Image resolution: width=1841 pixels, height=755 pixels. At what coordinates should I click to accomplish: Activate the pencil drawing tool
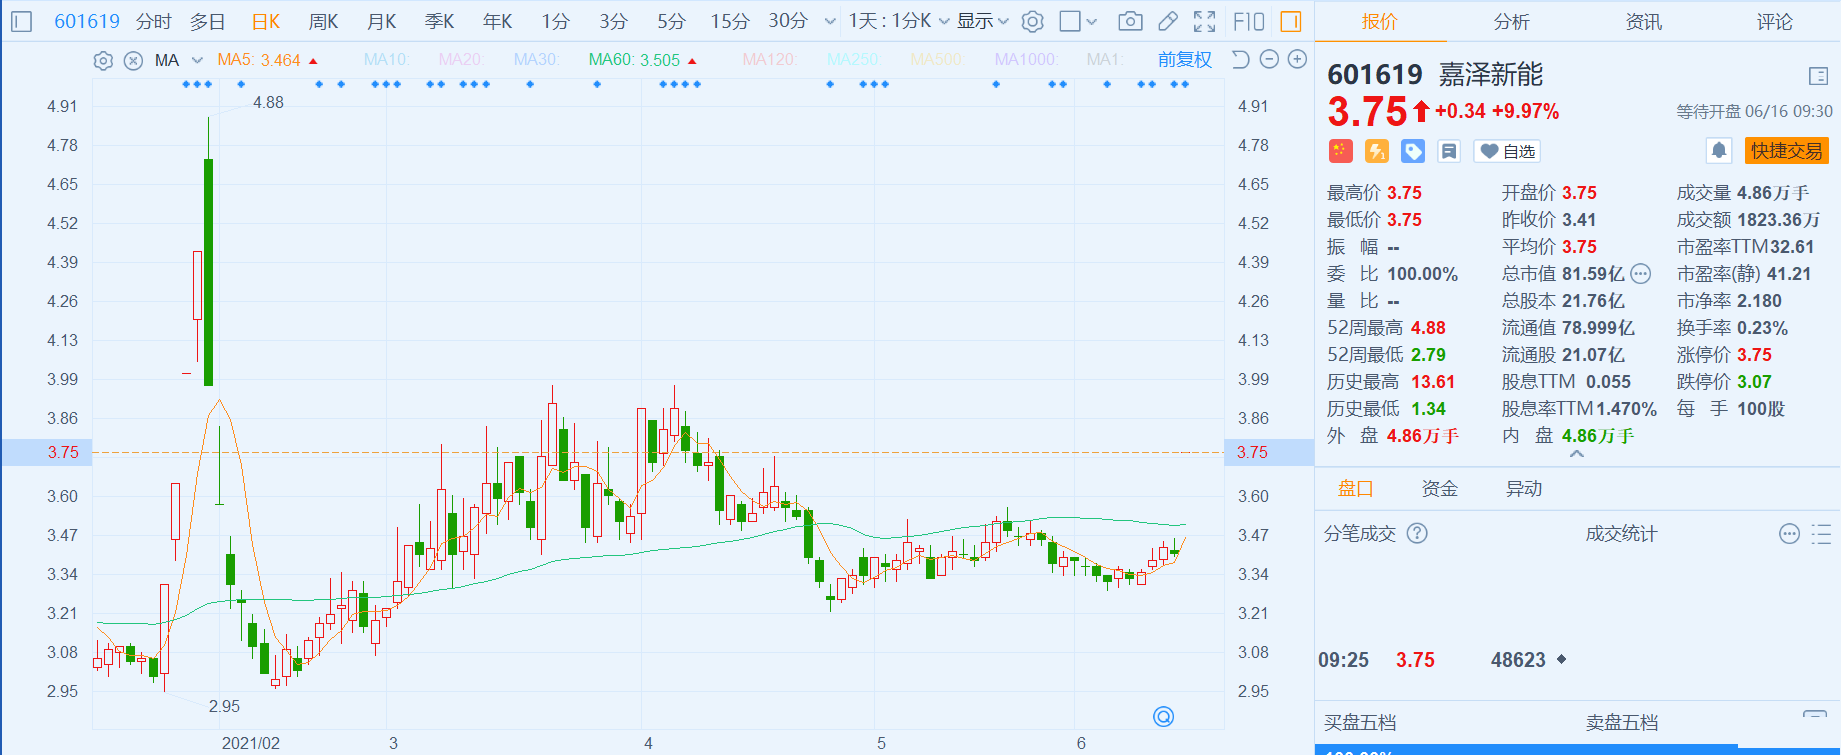pyautogui.click(x=1167, y=21)
